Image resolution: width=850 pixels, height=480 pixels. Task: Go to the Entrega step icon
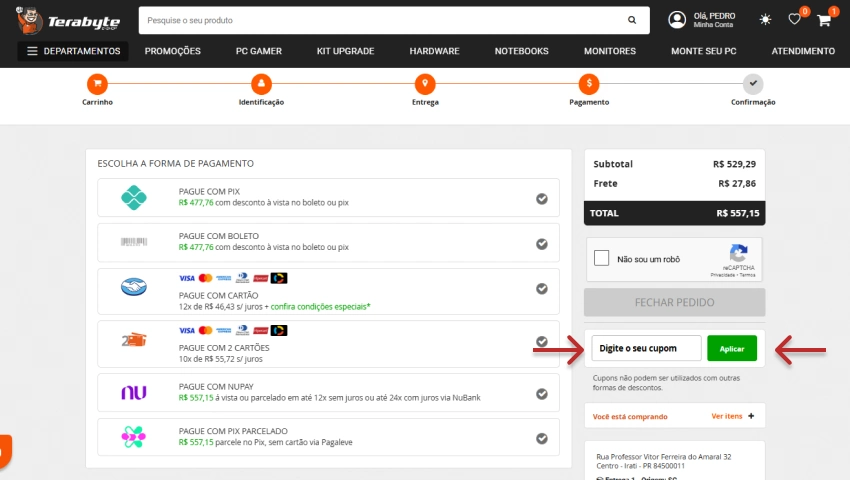coord(425,84)
